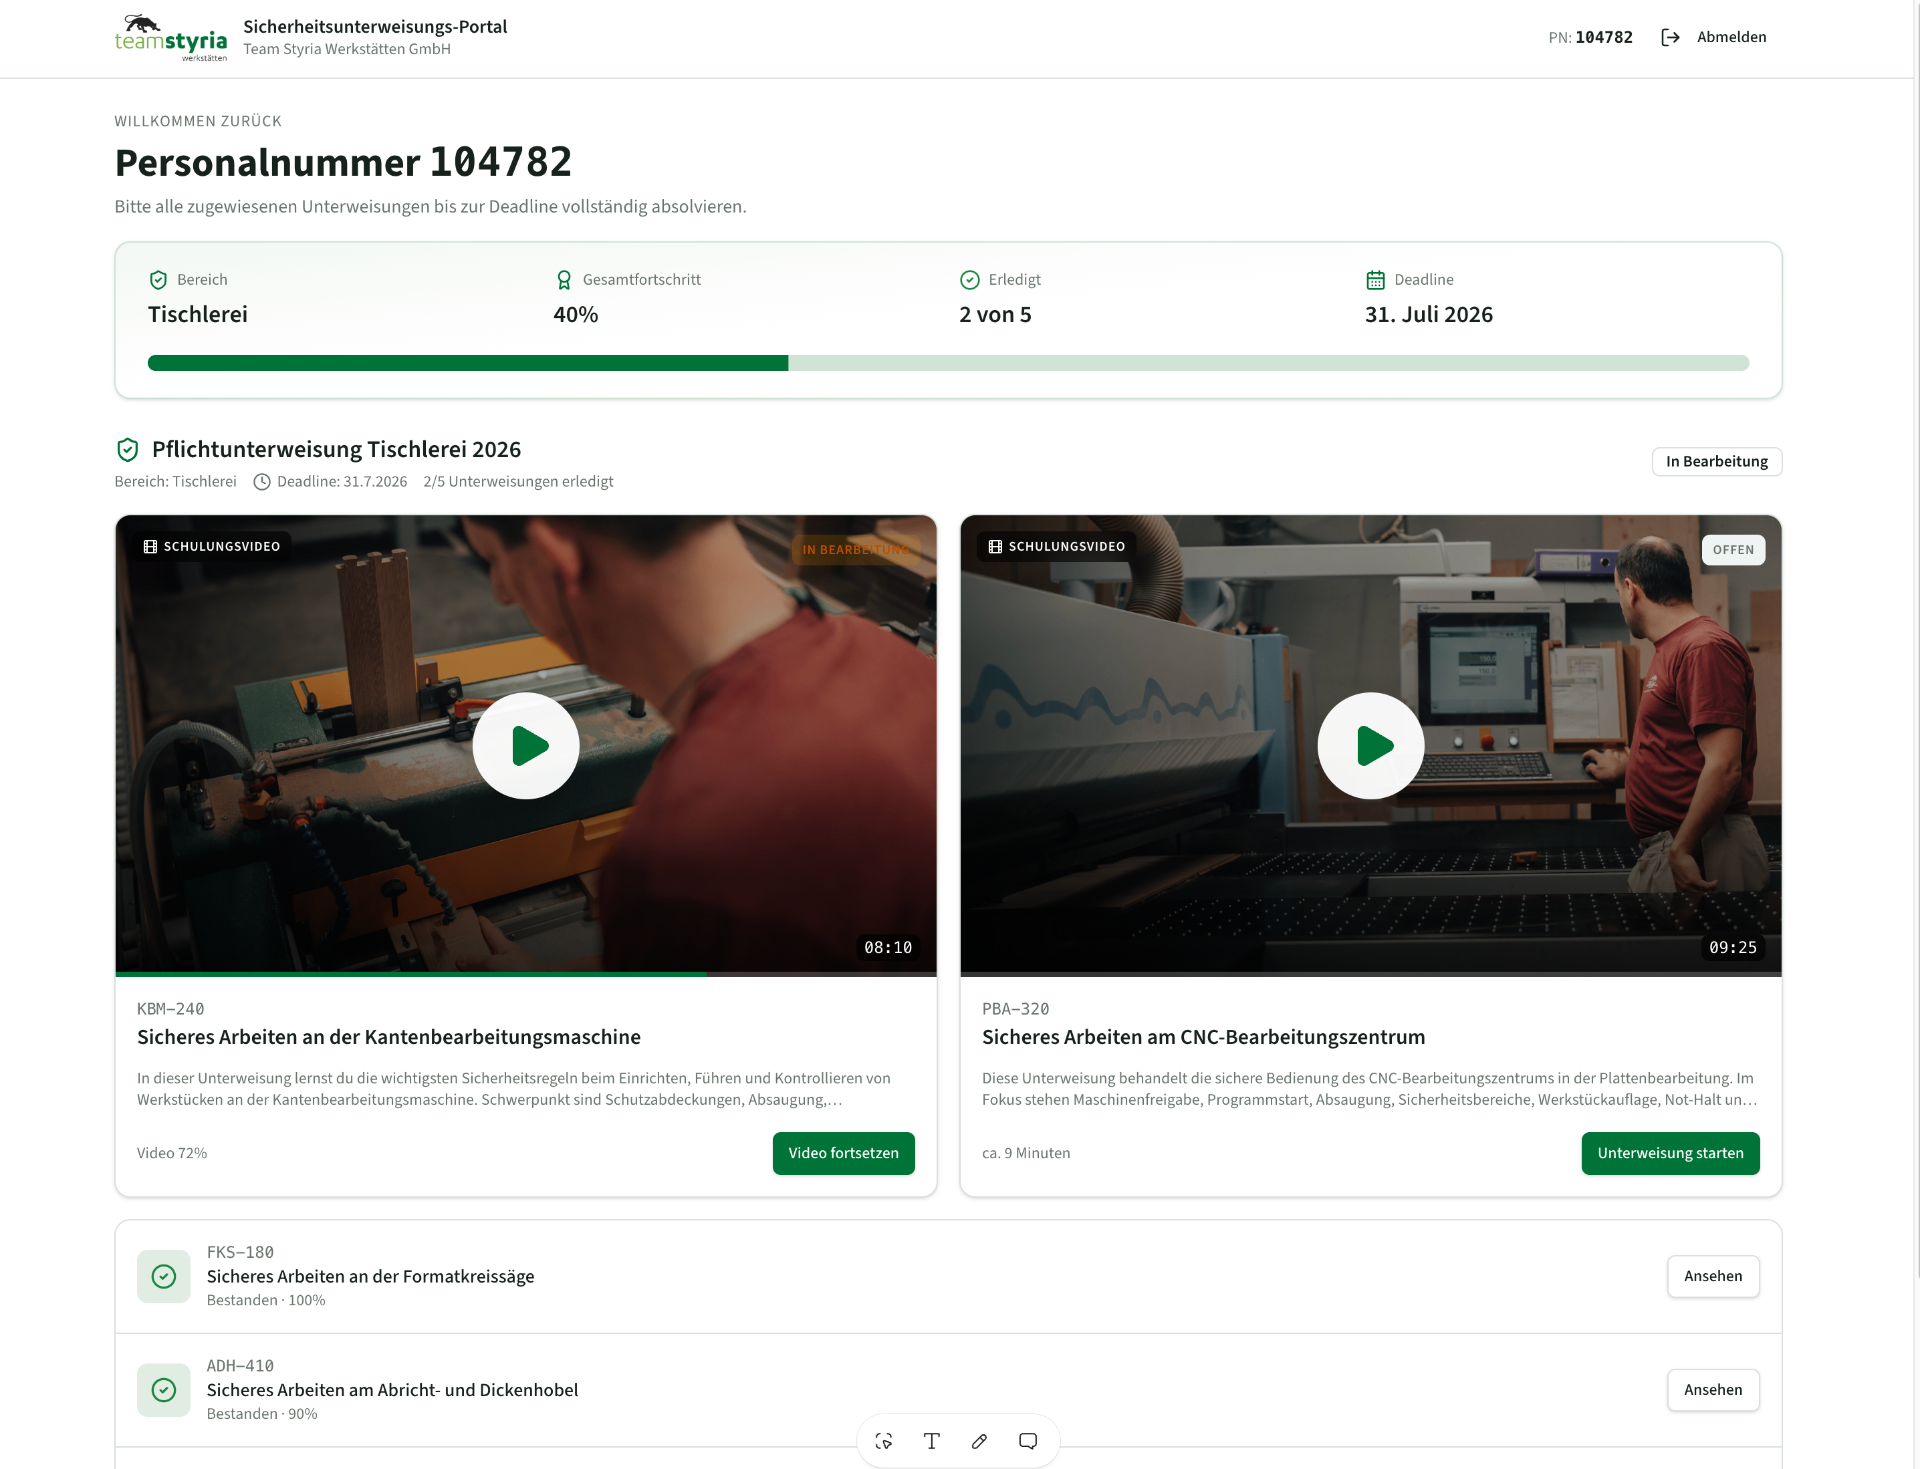
Task: Click the PBA-320 video progress bar
Action: pyautogui.click(x=1371, y=974)
